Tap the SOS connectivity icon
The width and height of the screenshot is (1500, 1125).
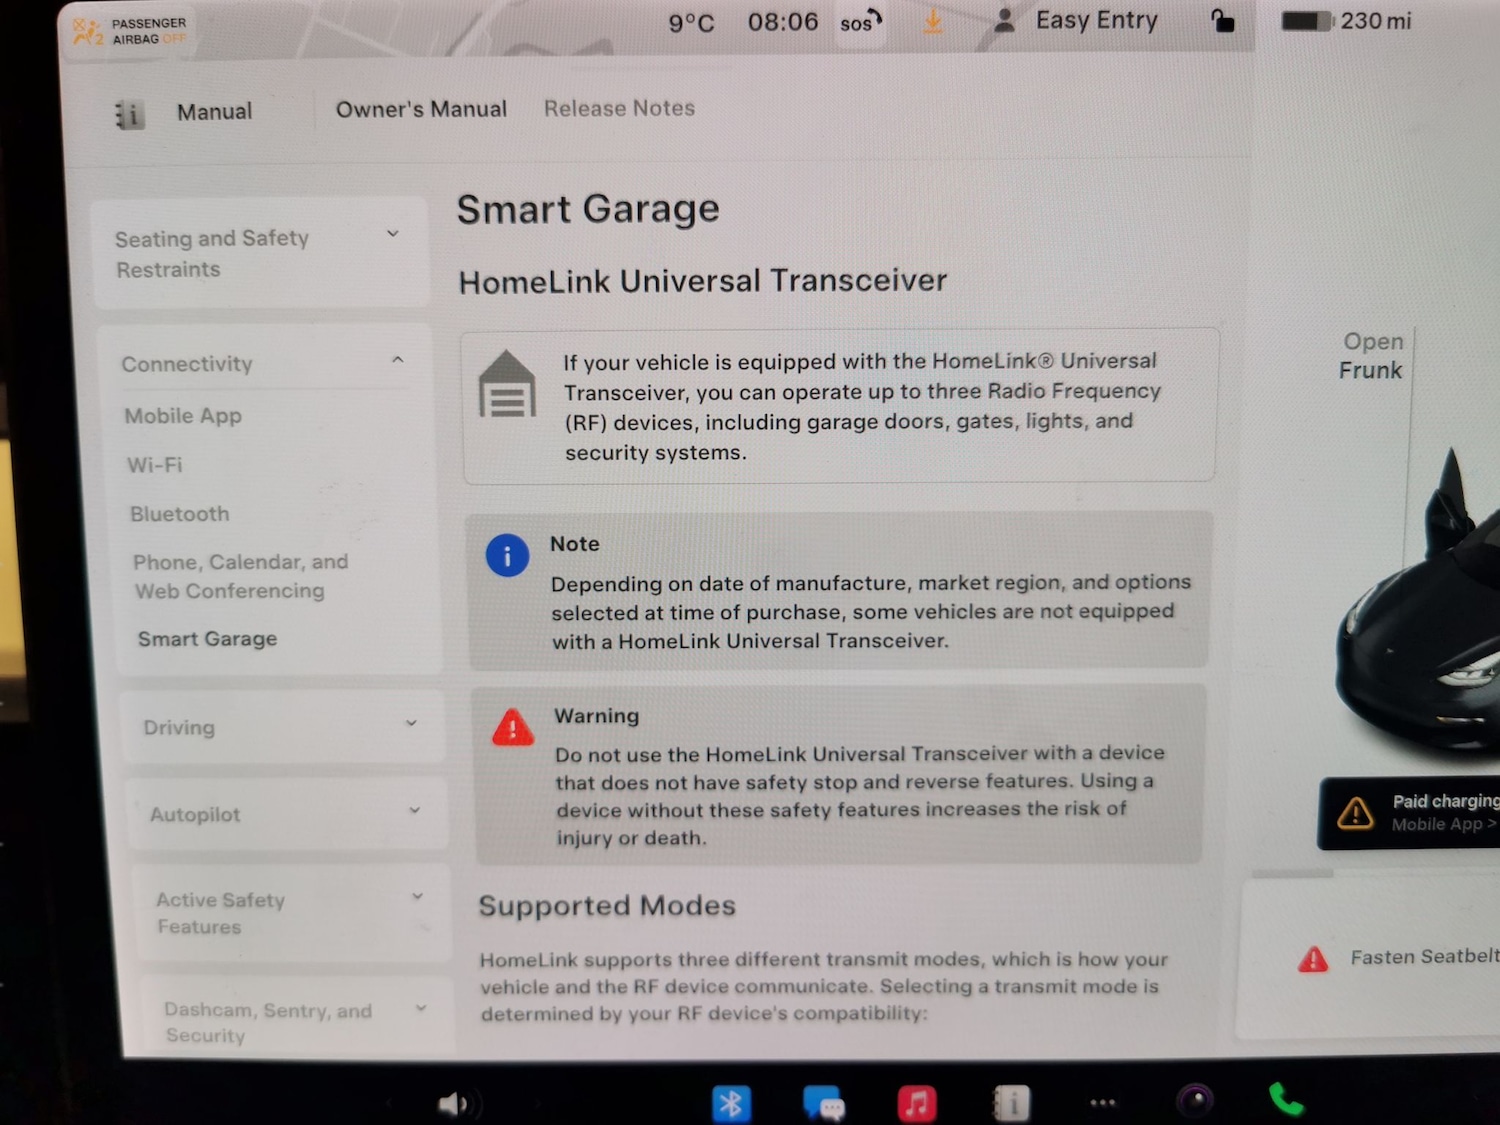(x=858, y=22)
